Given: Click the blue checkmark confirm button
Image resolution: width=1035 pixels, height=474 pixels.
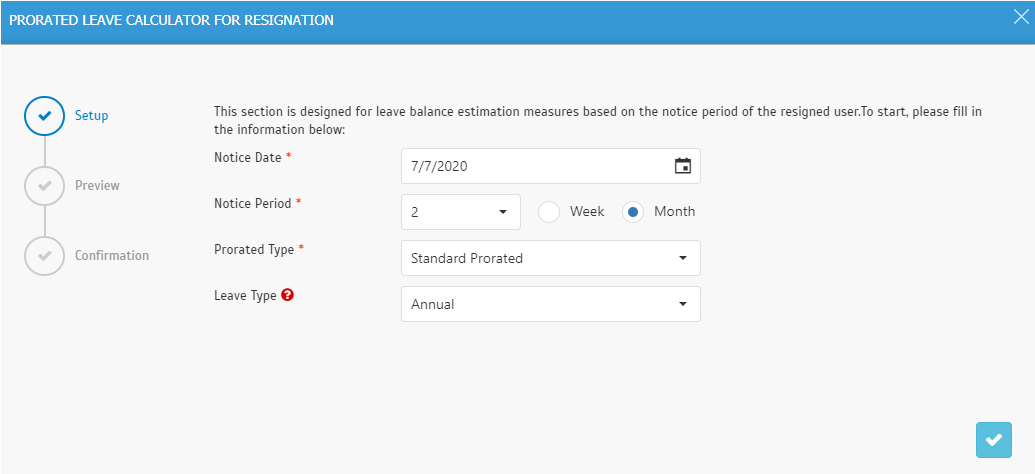Looking at the screenshot, I should [x=993, y=440].
